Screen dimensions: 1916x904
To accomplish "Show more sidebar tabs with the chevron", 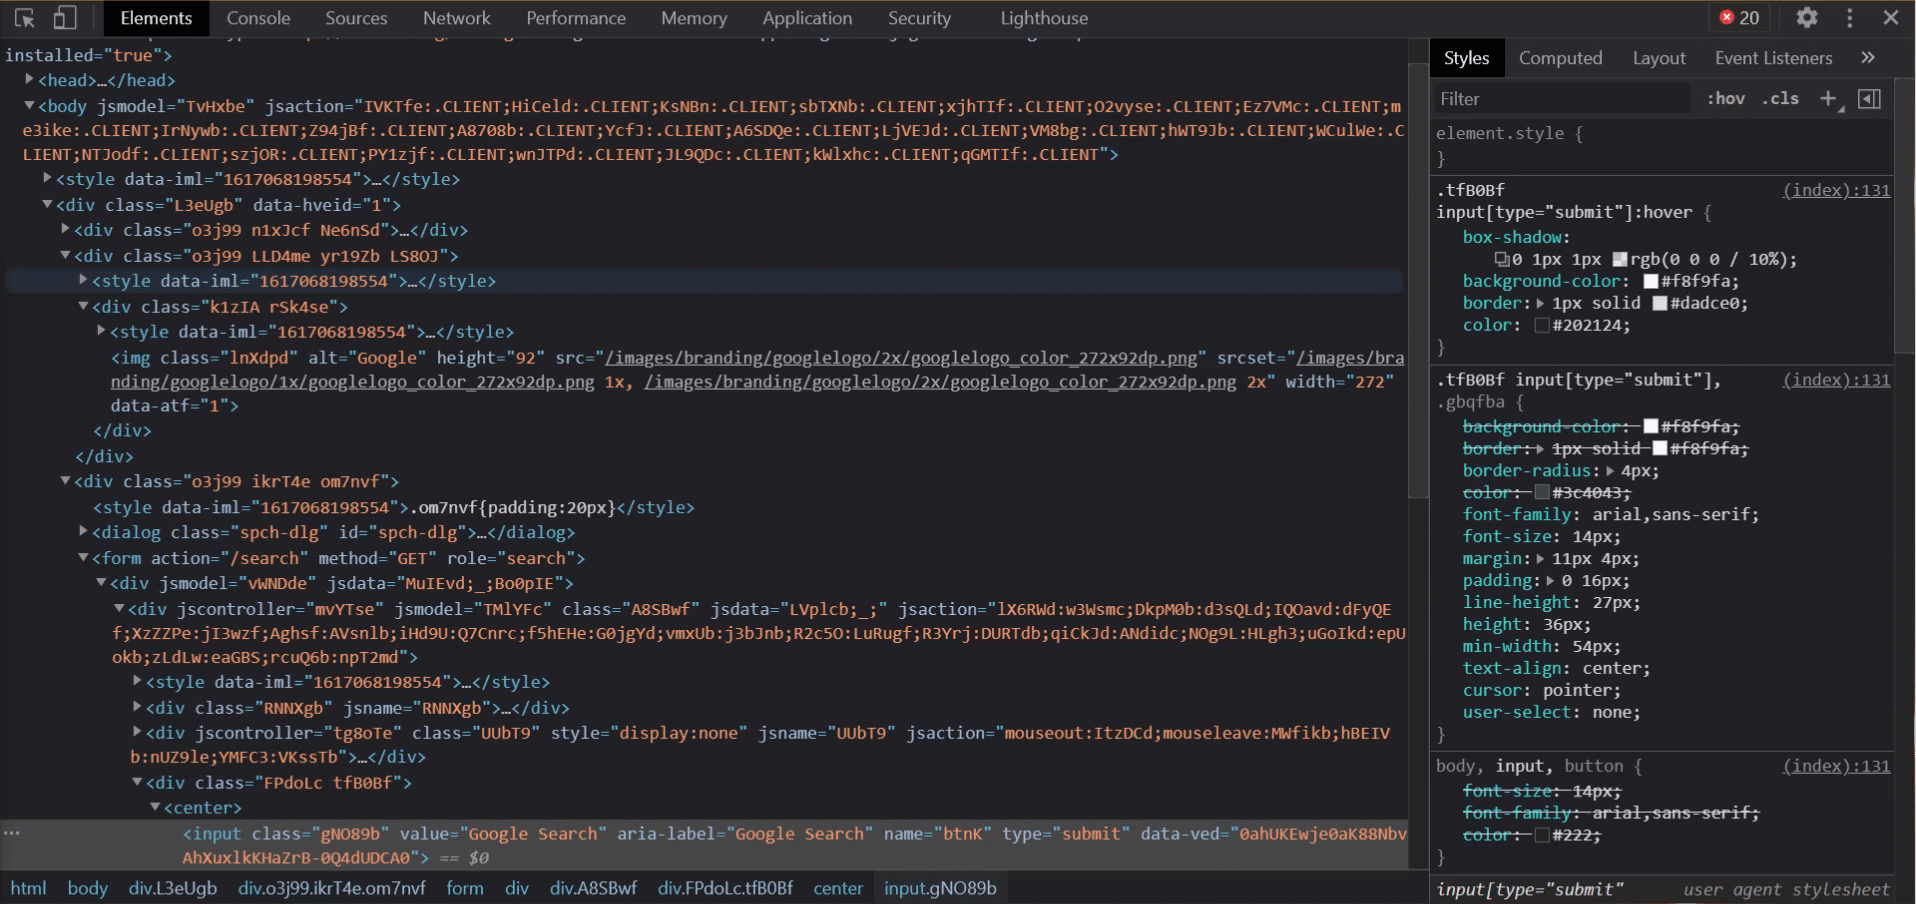I will click(x=1868, y=58).
